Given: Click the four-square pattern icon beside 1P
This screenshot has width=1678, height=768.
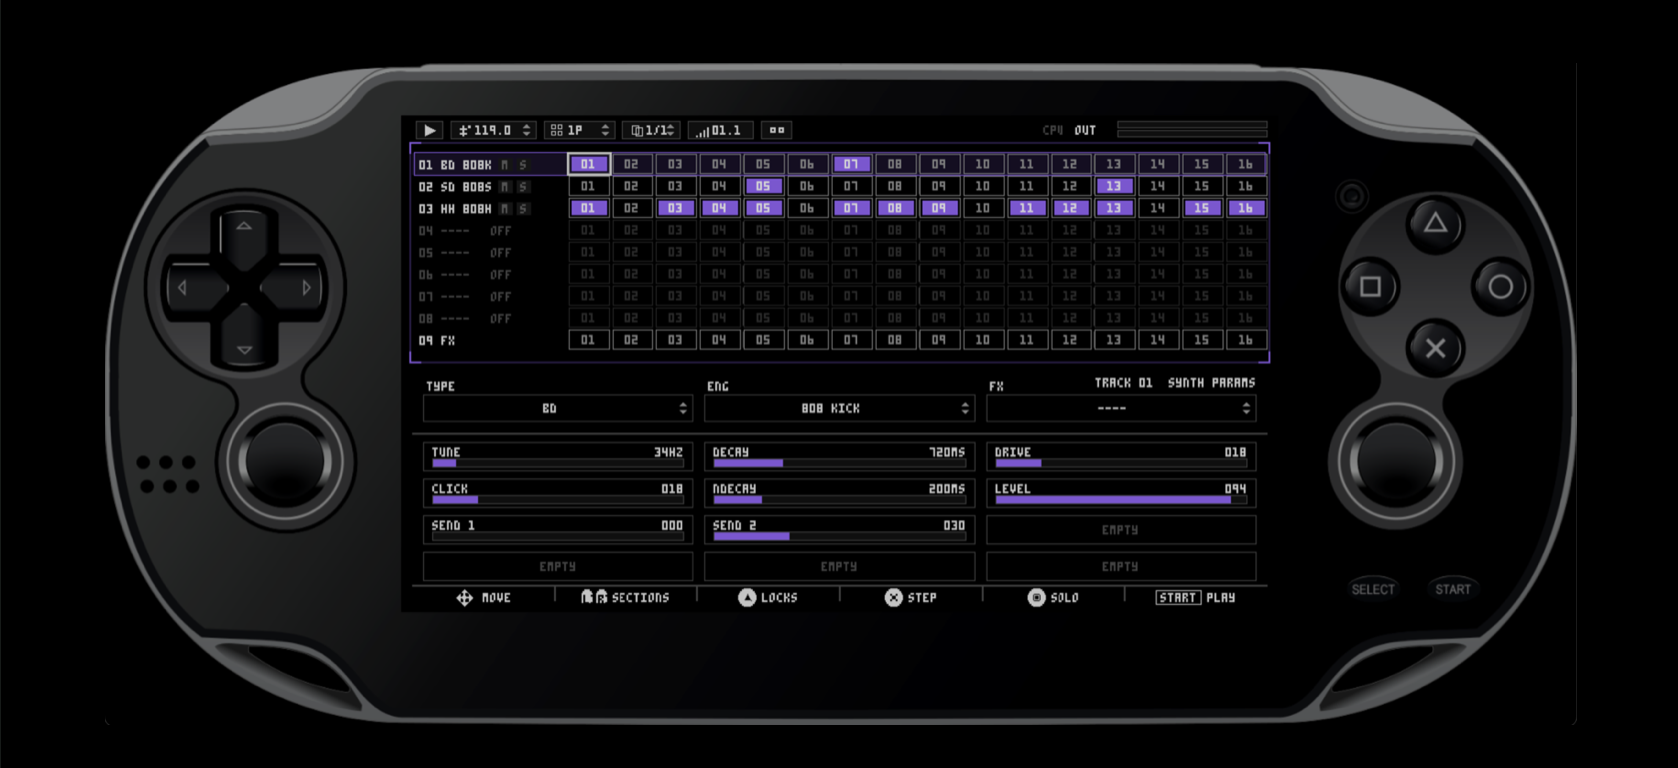Looking at the screenshot, I should (x=557, y=130).
